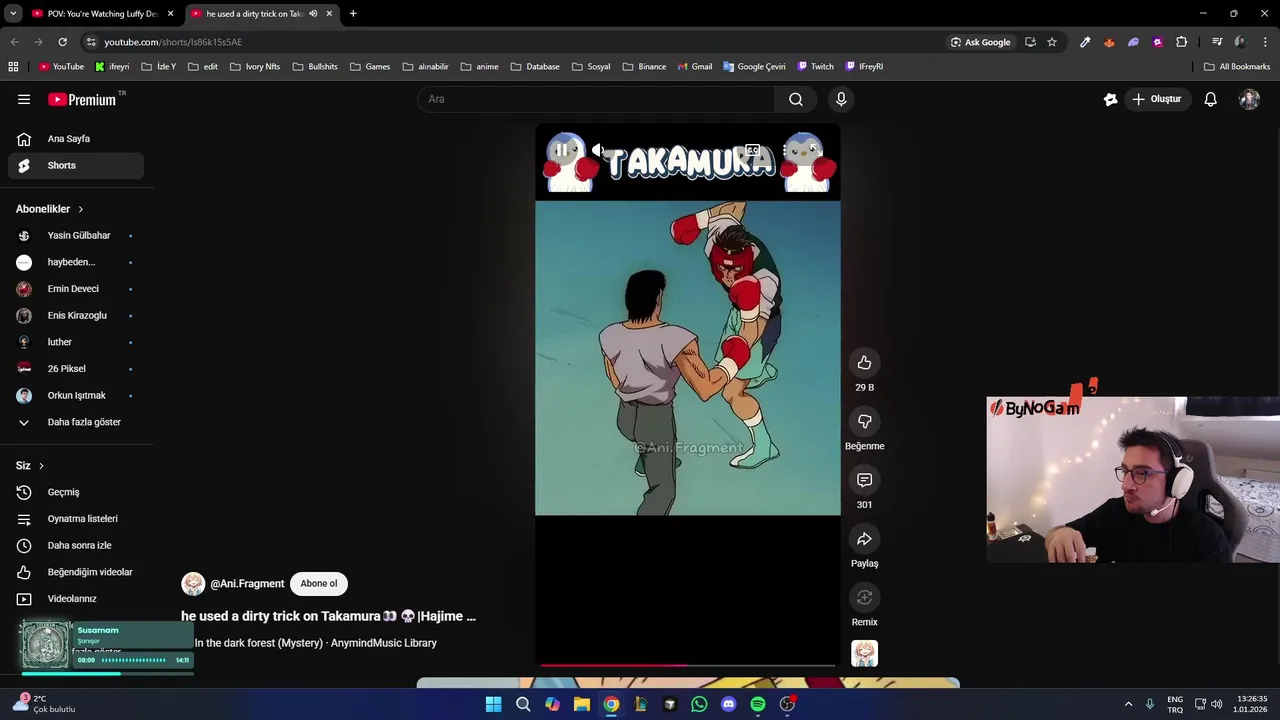The height and width of the screenshot is (720, 1280).
Task: Open Beğendiğim videolar list
Action: [76, 572]
